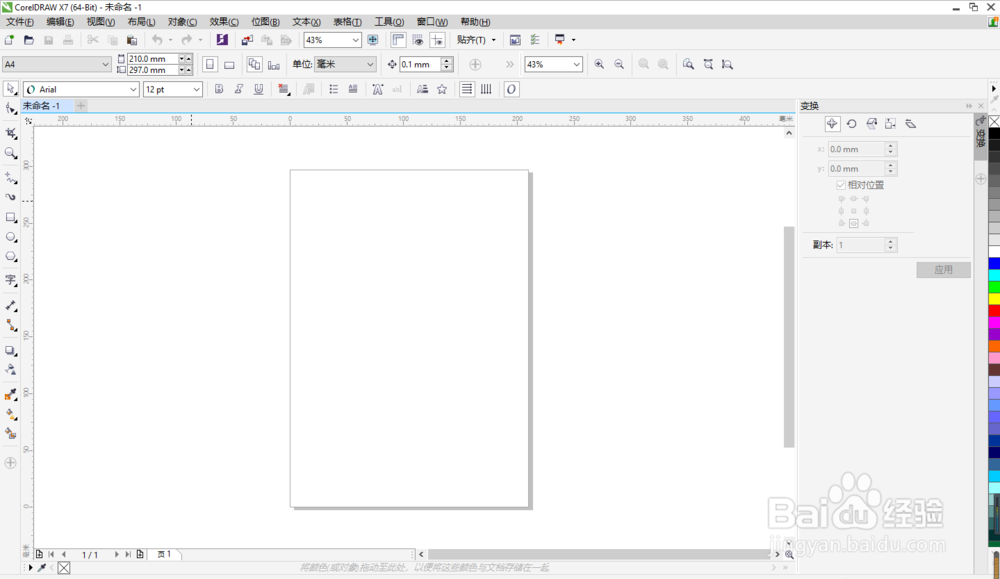Open Scale and Mirror section in docker
The height and width of the screenshot is (579, 1000).
(x=871, y=124)
